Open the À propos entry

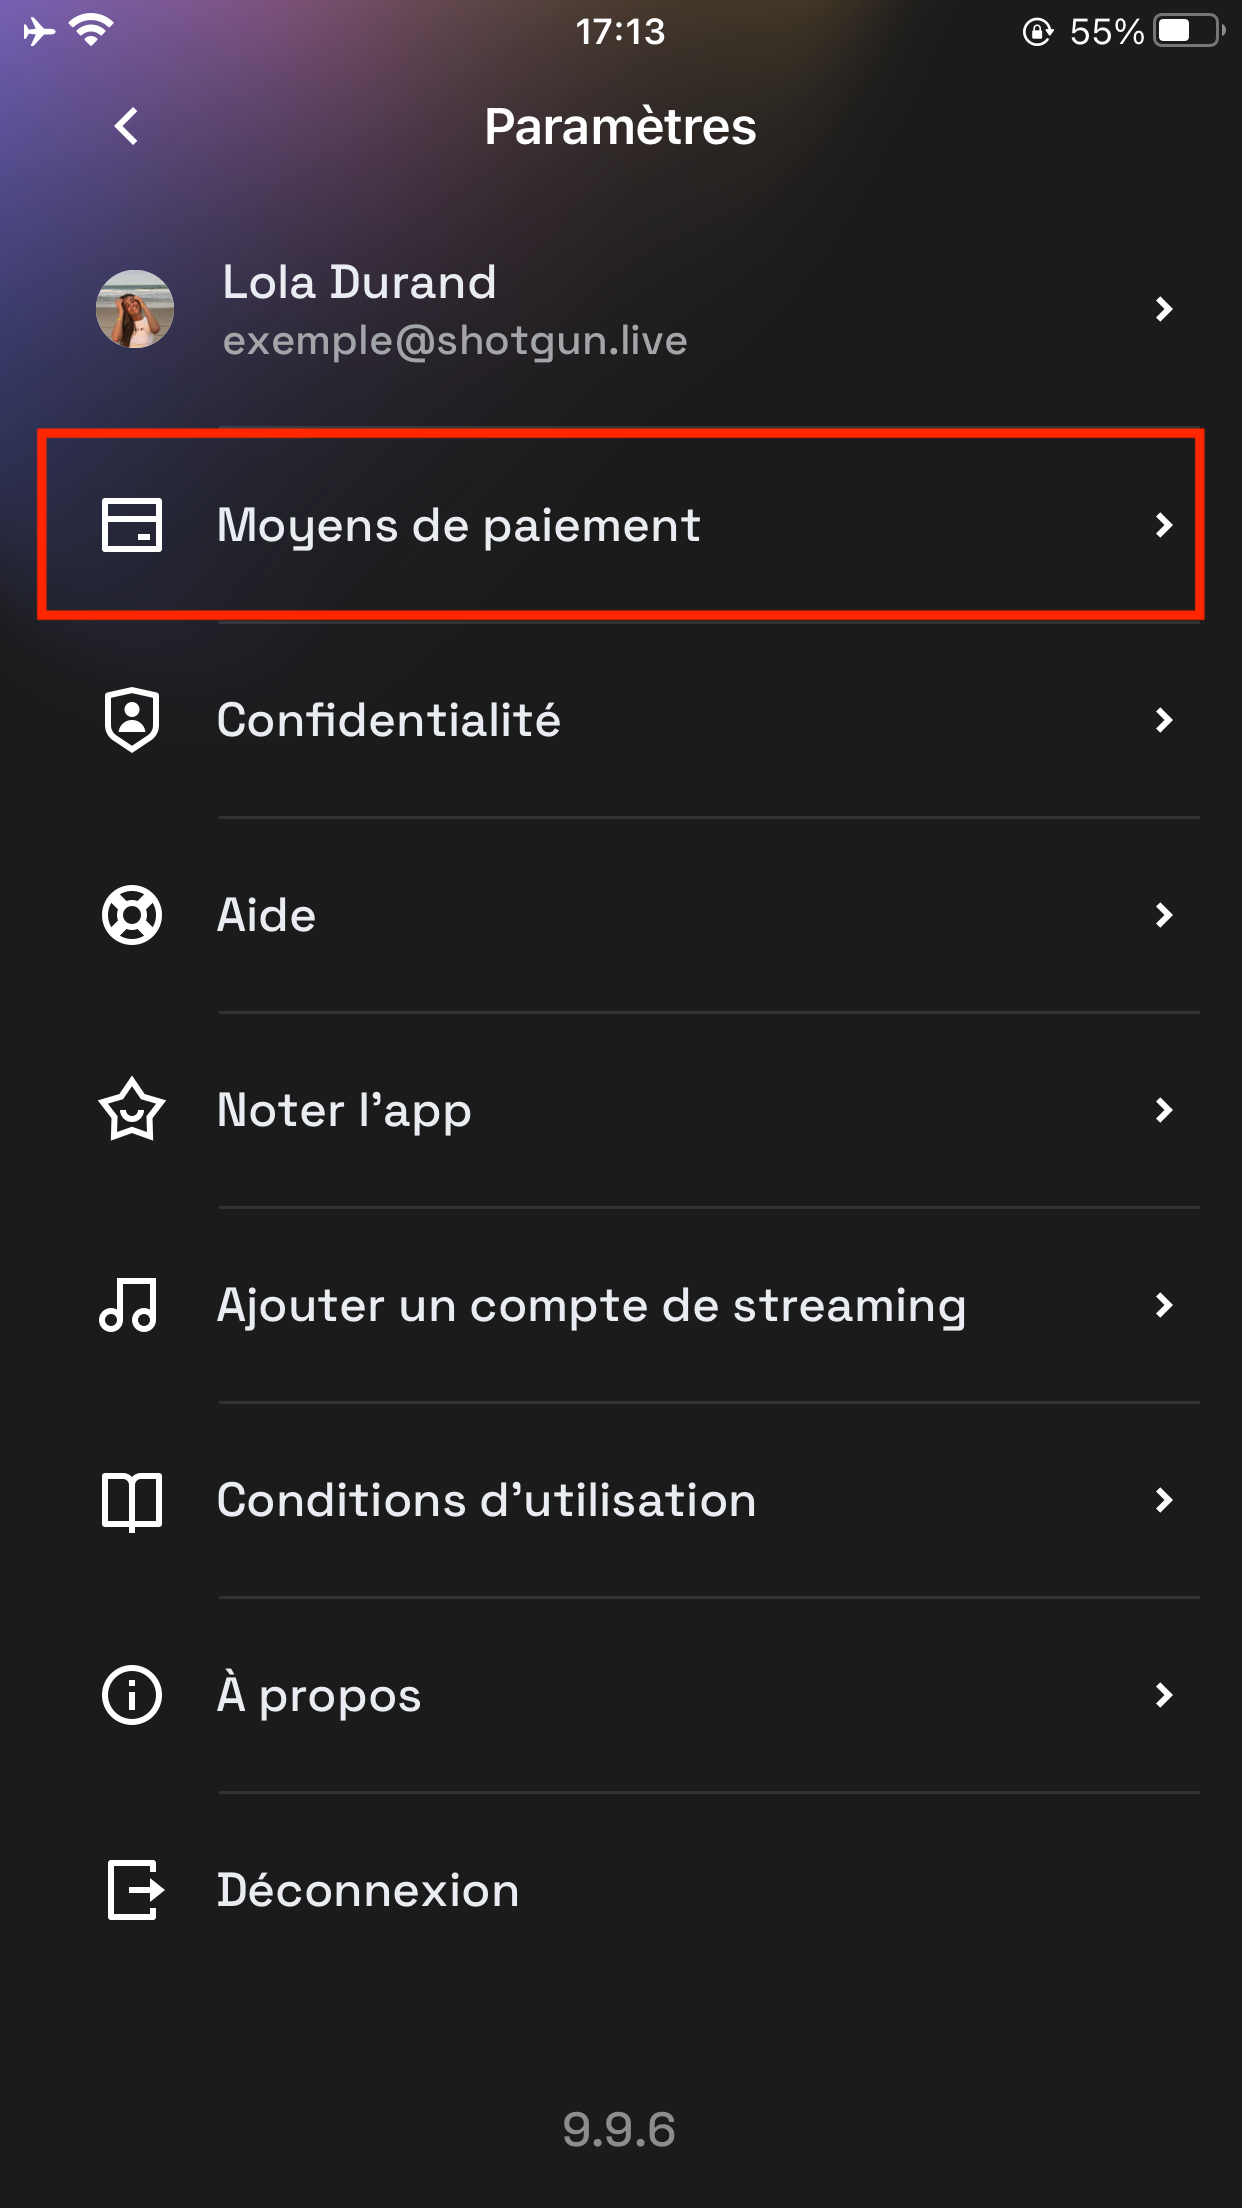(620, 1695)
